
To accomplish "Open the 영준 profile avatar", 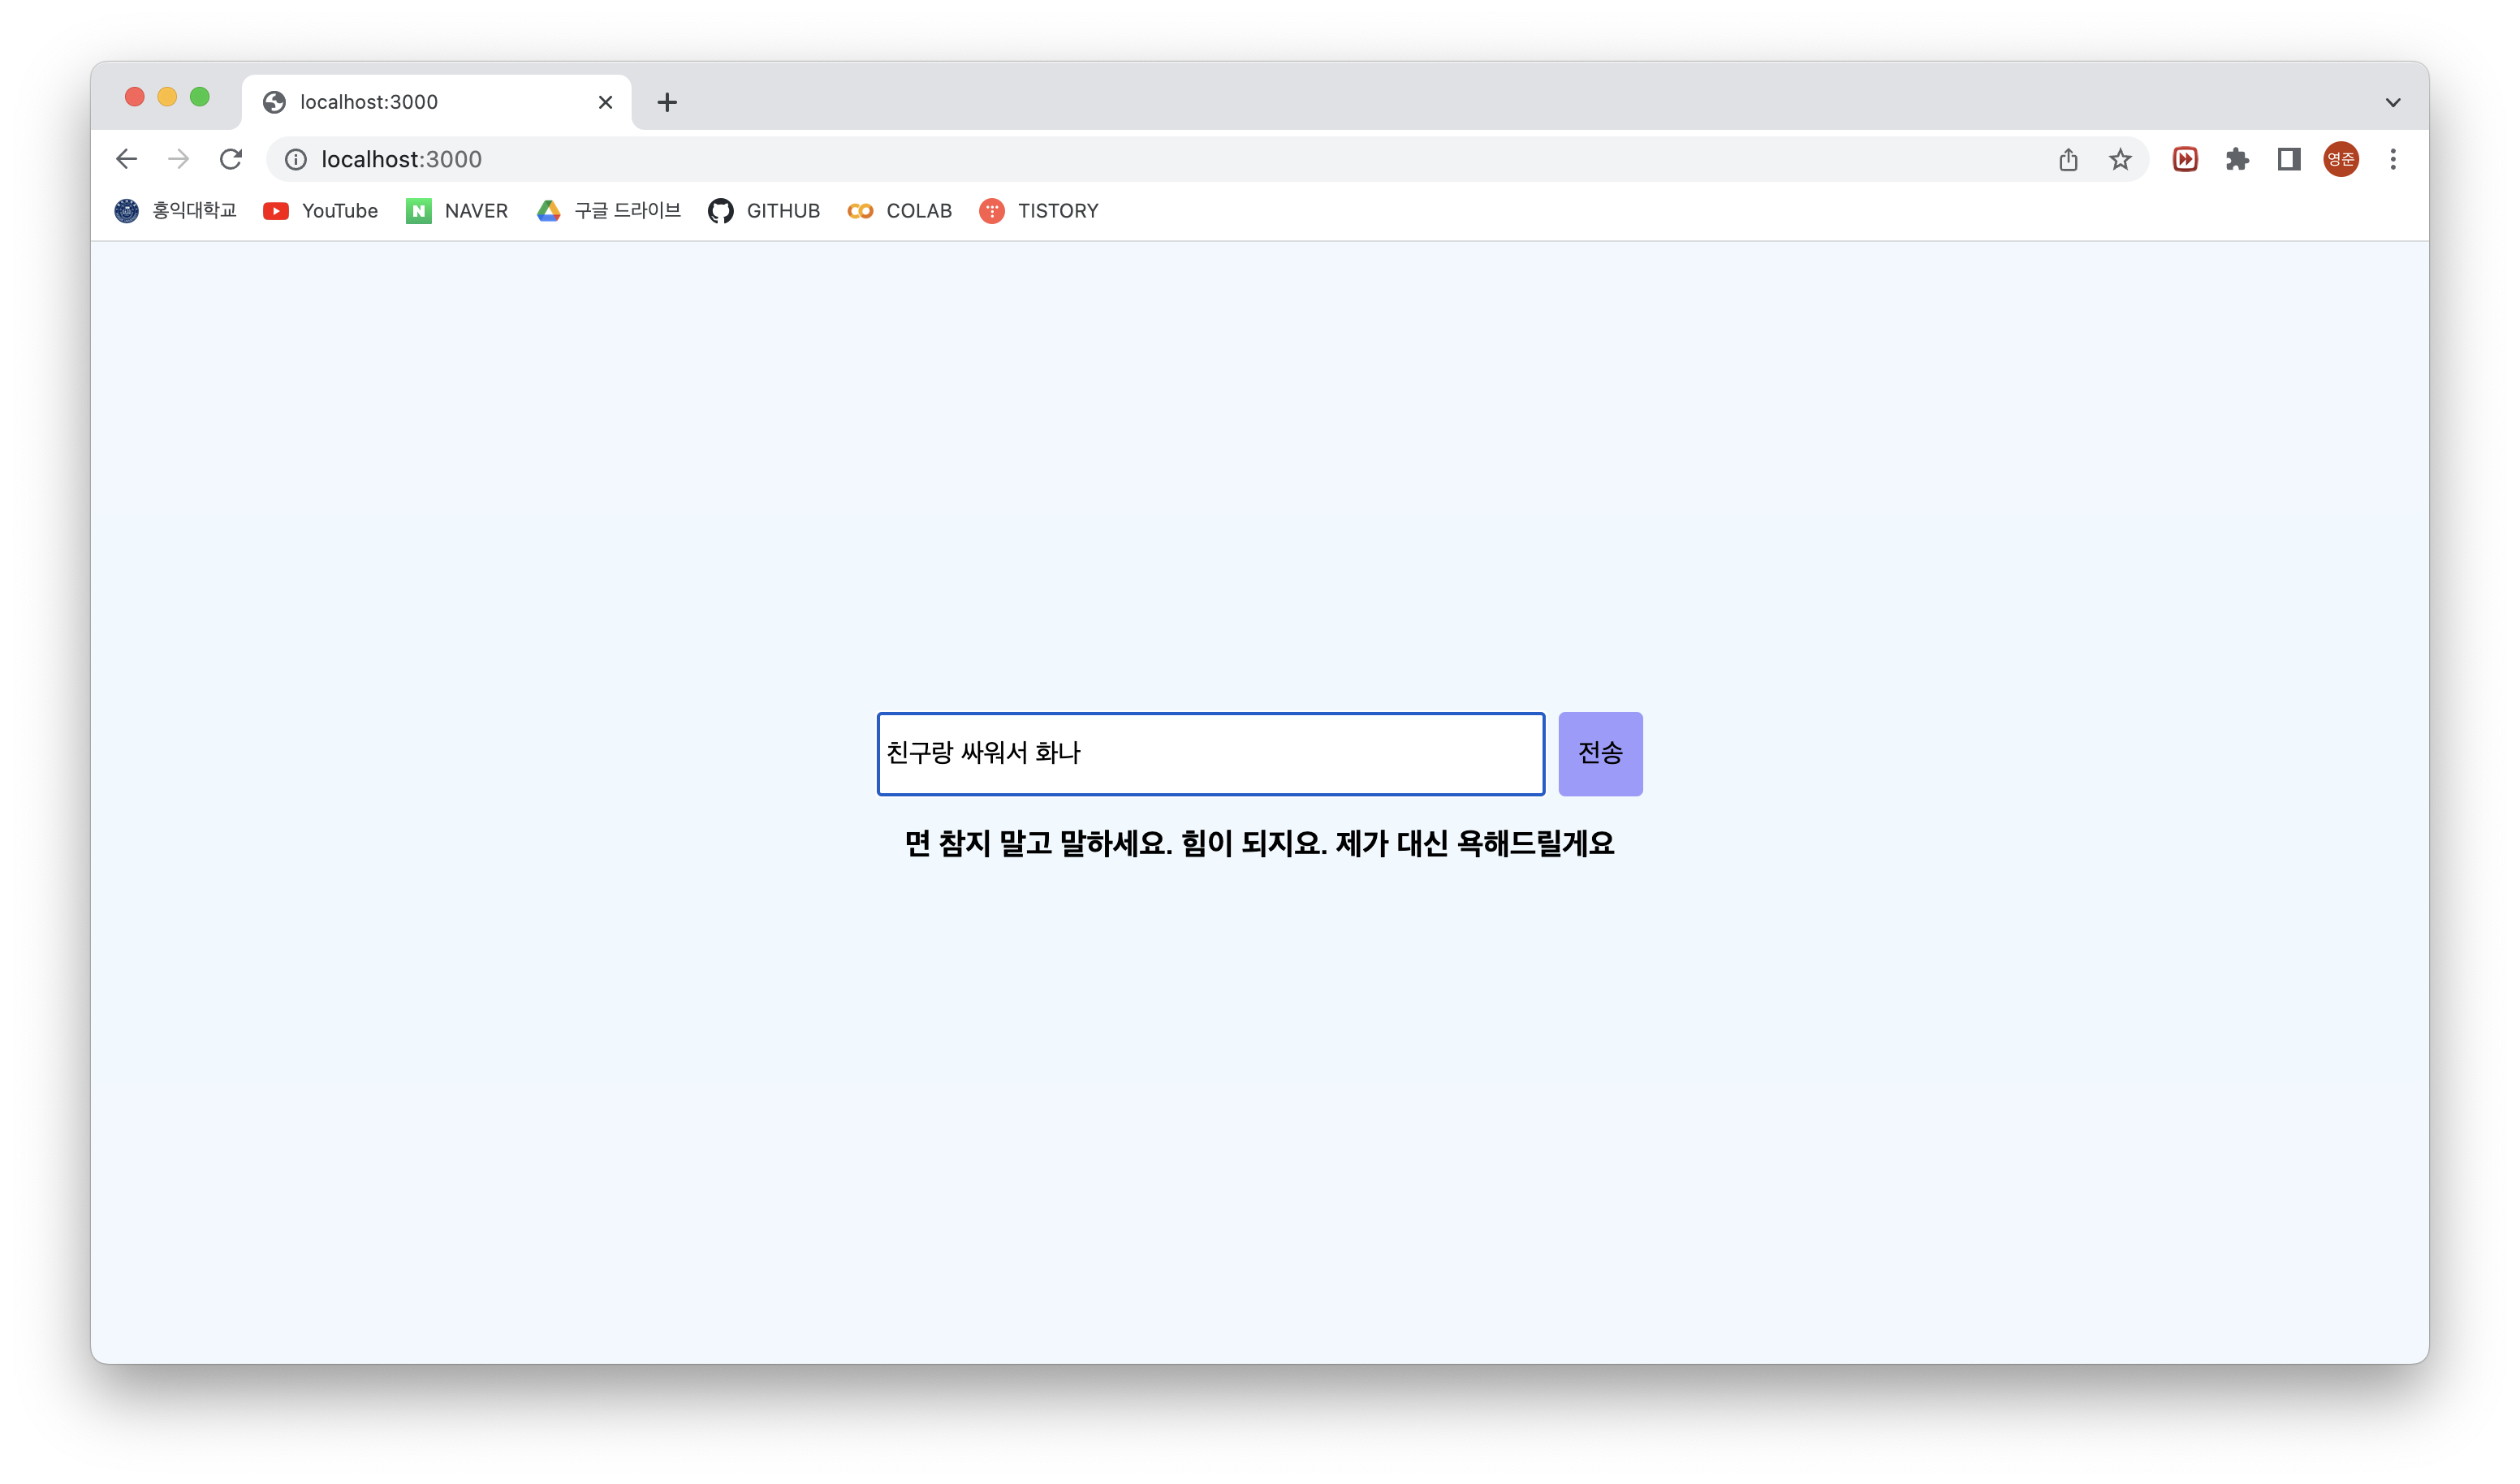I will click(x=2341, y=160).
